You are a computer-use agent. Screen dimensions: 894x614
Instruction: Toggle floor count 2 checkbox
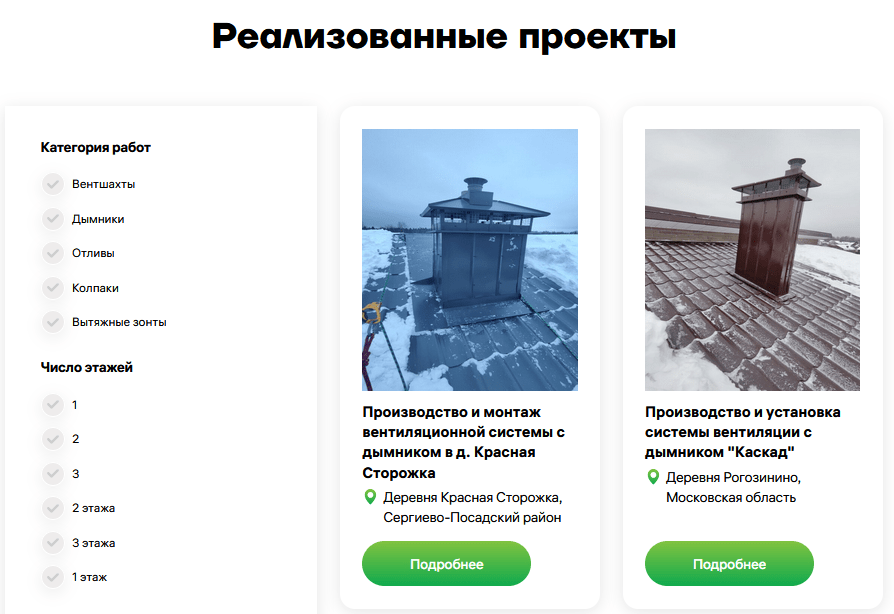coord(53,439)
